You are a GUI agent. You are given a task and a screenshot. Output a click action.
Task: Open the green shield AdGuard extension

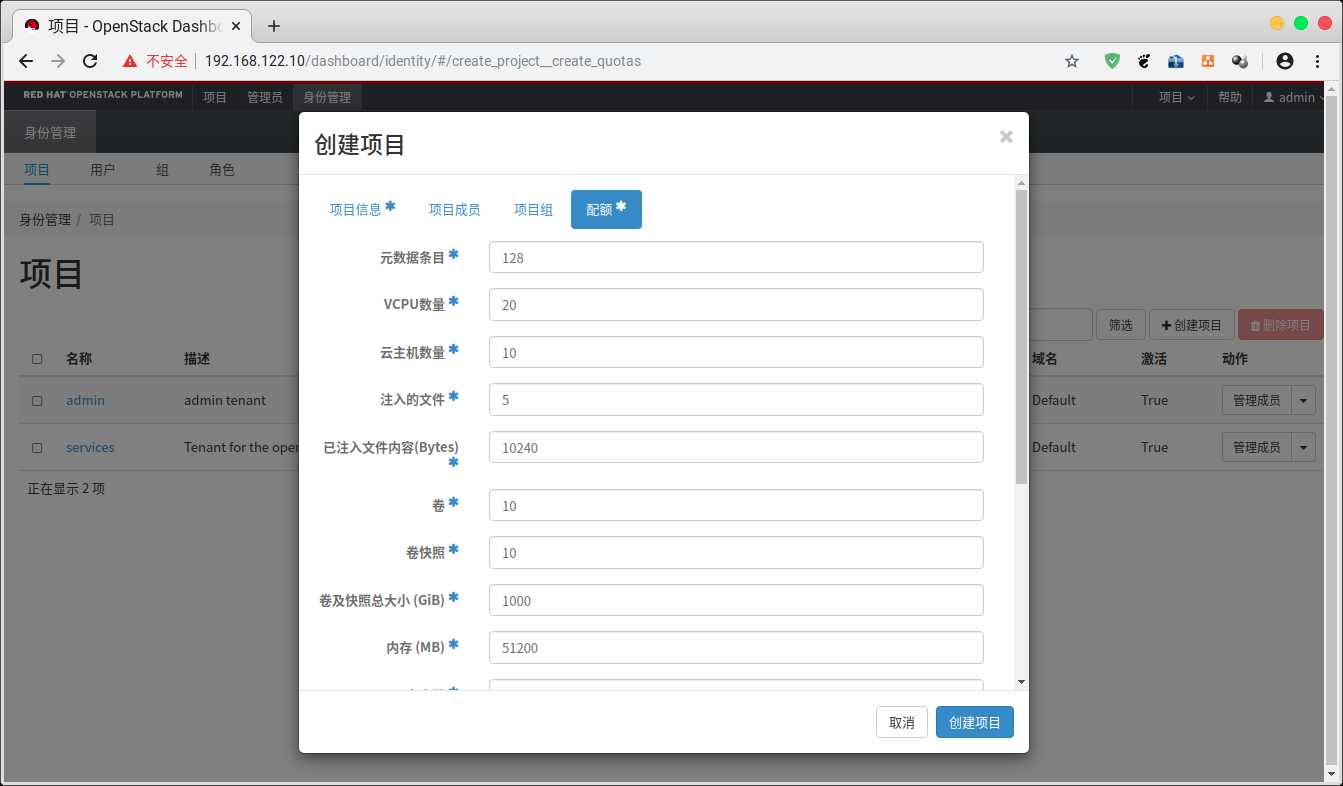[1112, 61]
